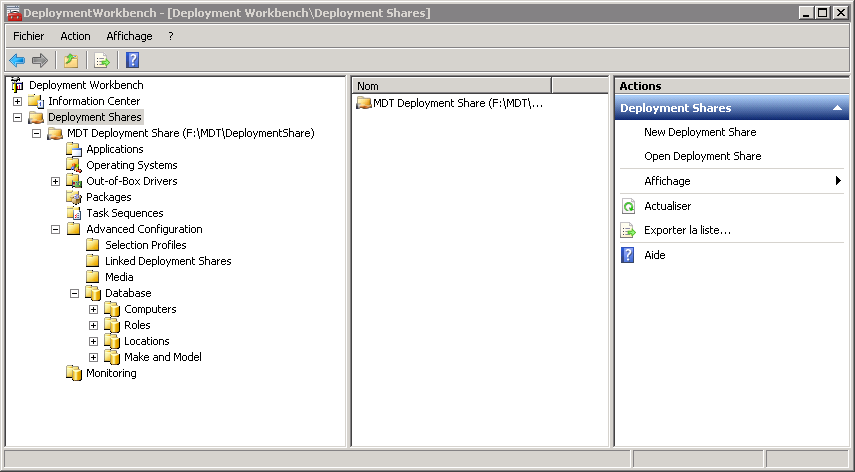Click the Packages node icon
Viewport: 855px width, 472px height.
pos(74,197)
